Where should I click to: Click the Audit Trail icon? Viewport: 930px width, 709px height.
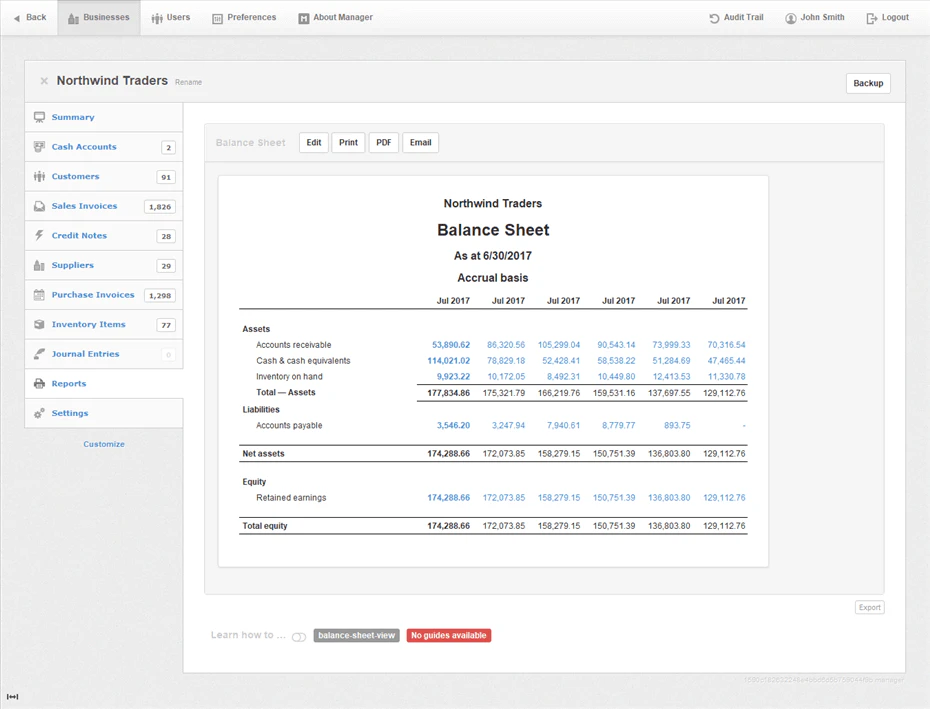(713, 17)
